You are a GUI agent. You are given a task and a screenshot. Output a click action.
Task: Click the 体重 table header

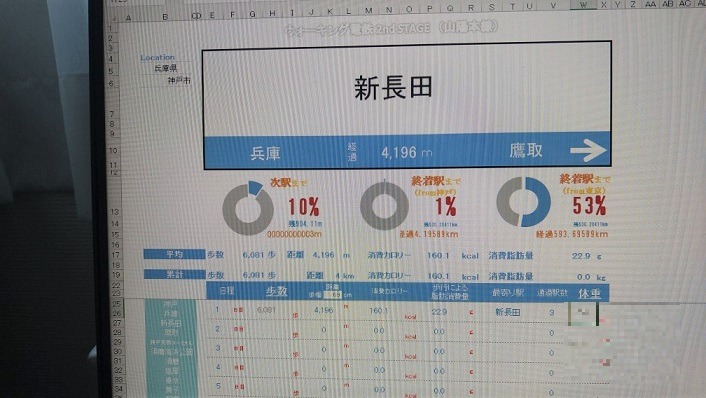589,294
